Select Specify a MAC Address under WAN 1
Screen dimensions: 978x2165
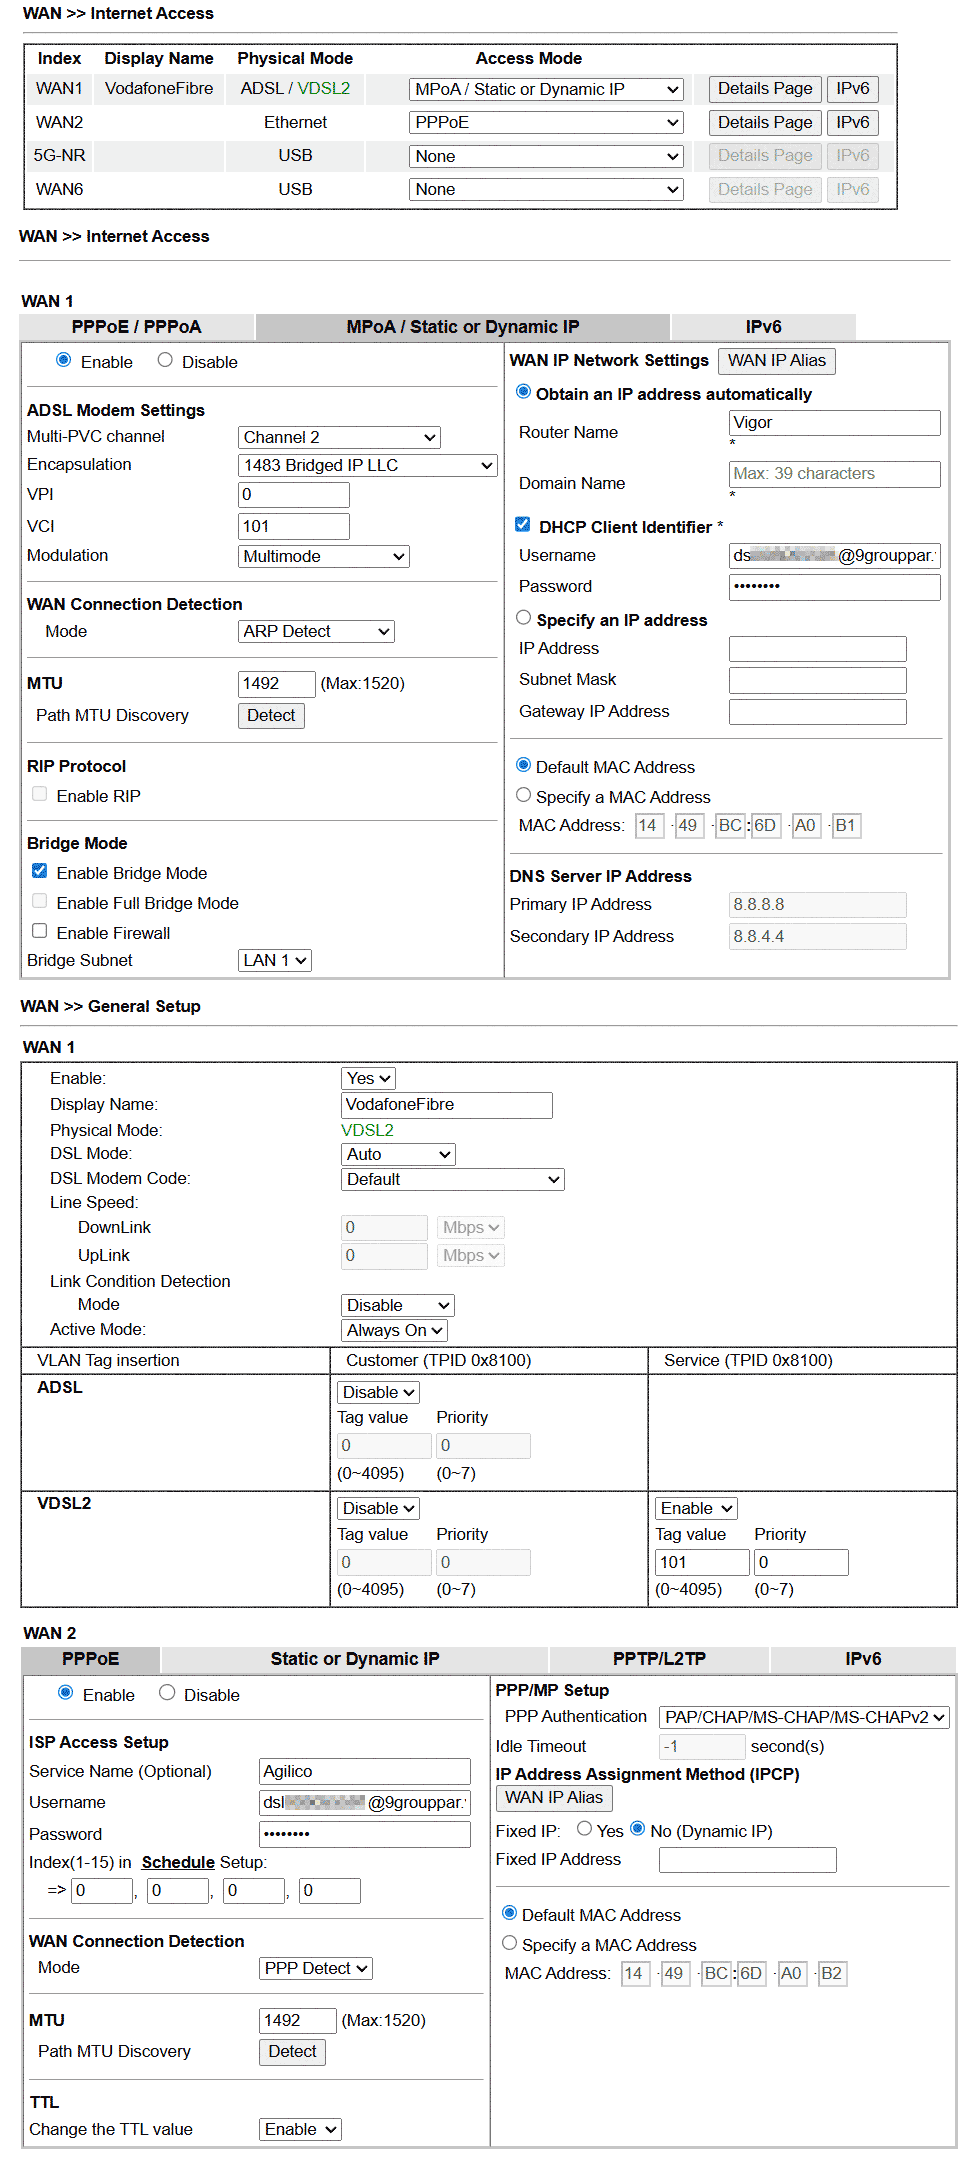pos(523,795)
